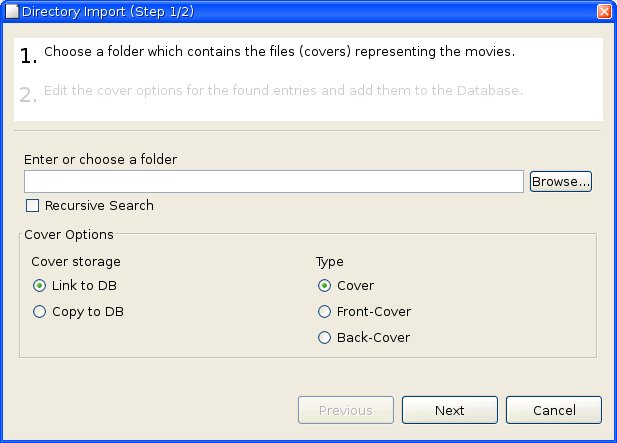Screen dimensions: 617x443
Task: Enable the Recursive Search checkbox
Action: 33,206
